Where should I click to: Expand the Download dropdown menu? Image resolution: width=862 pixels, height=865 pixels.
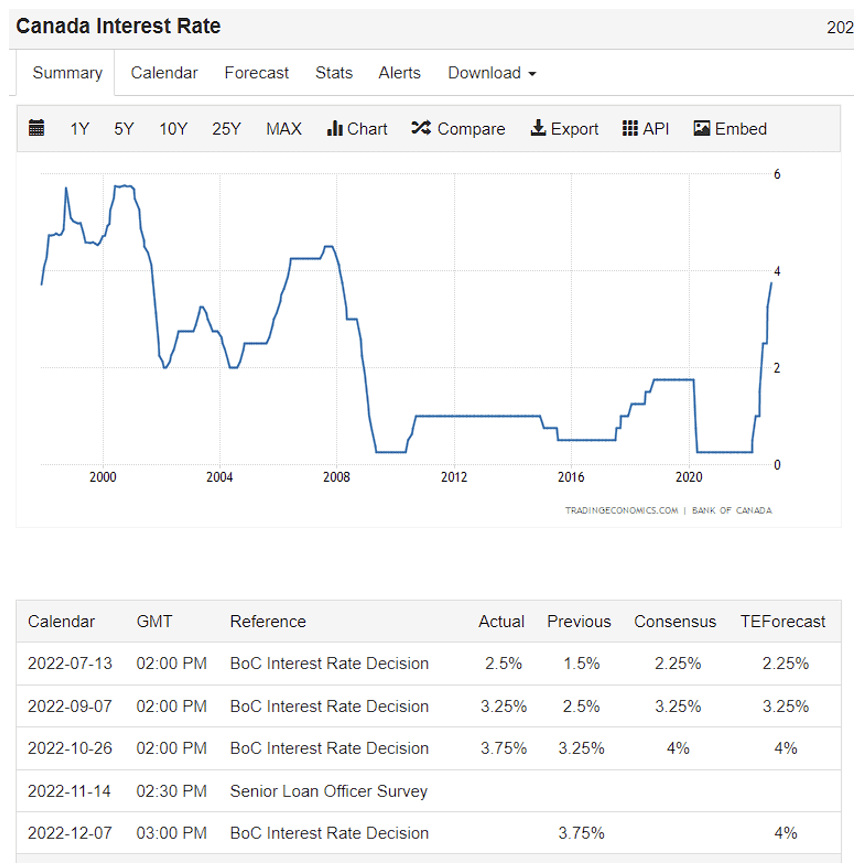click(492, 73)
